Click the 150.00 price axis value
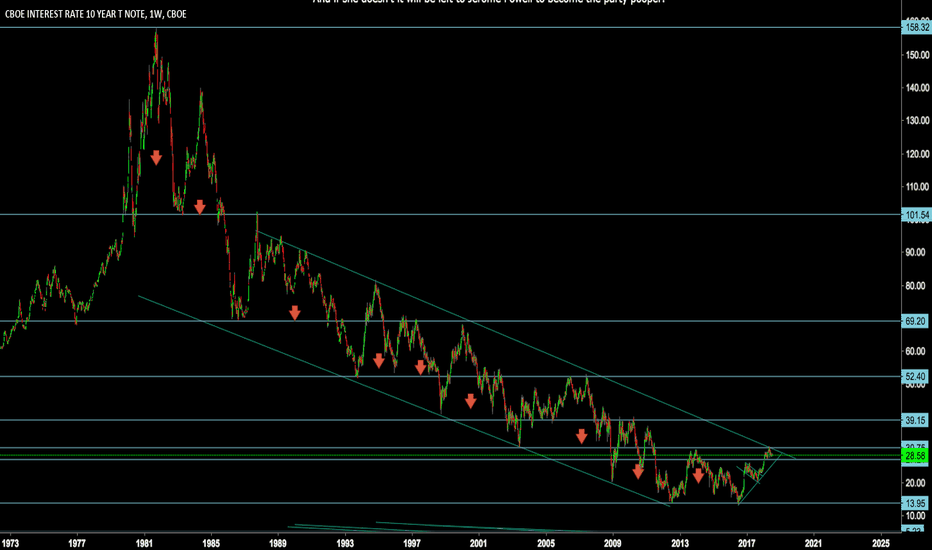This screenshot has width=932, height=550. [917, 55]
